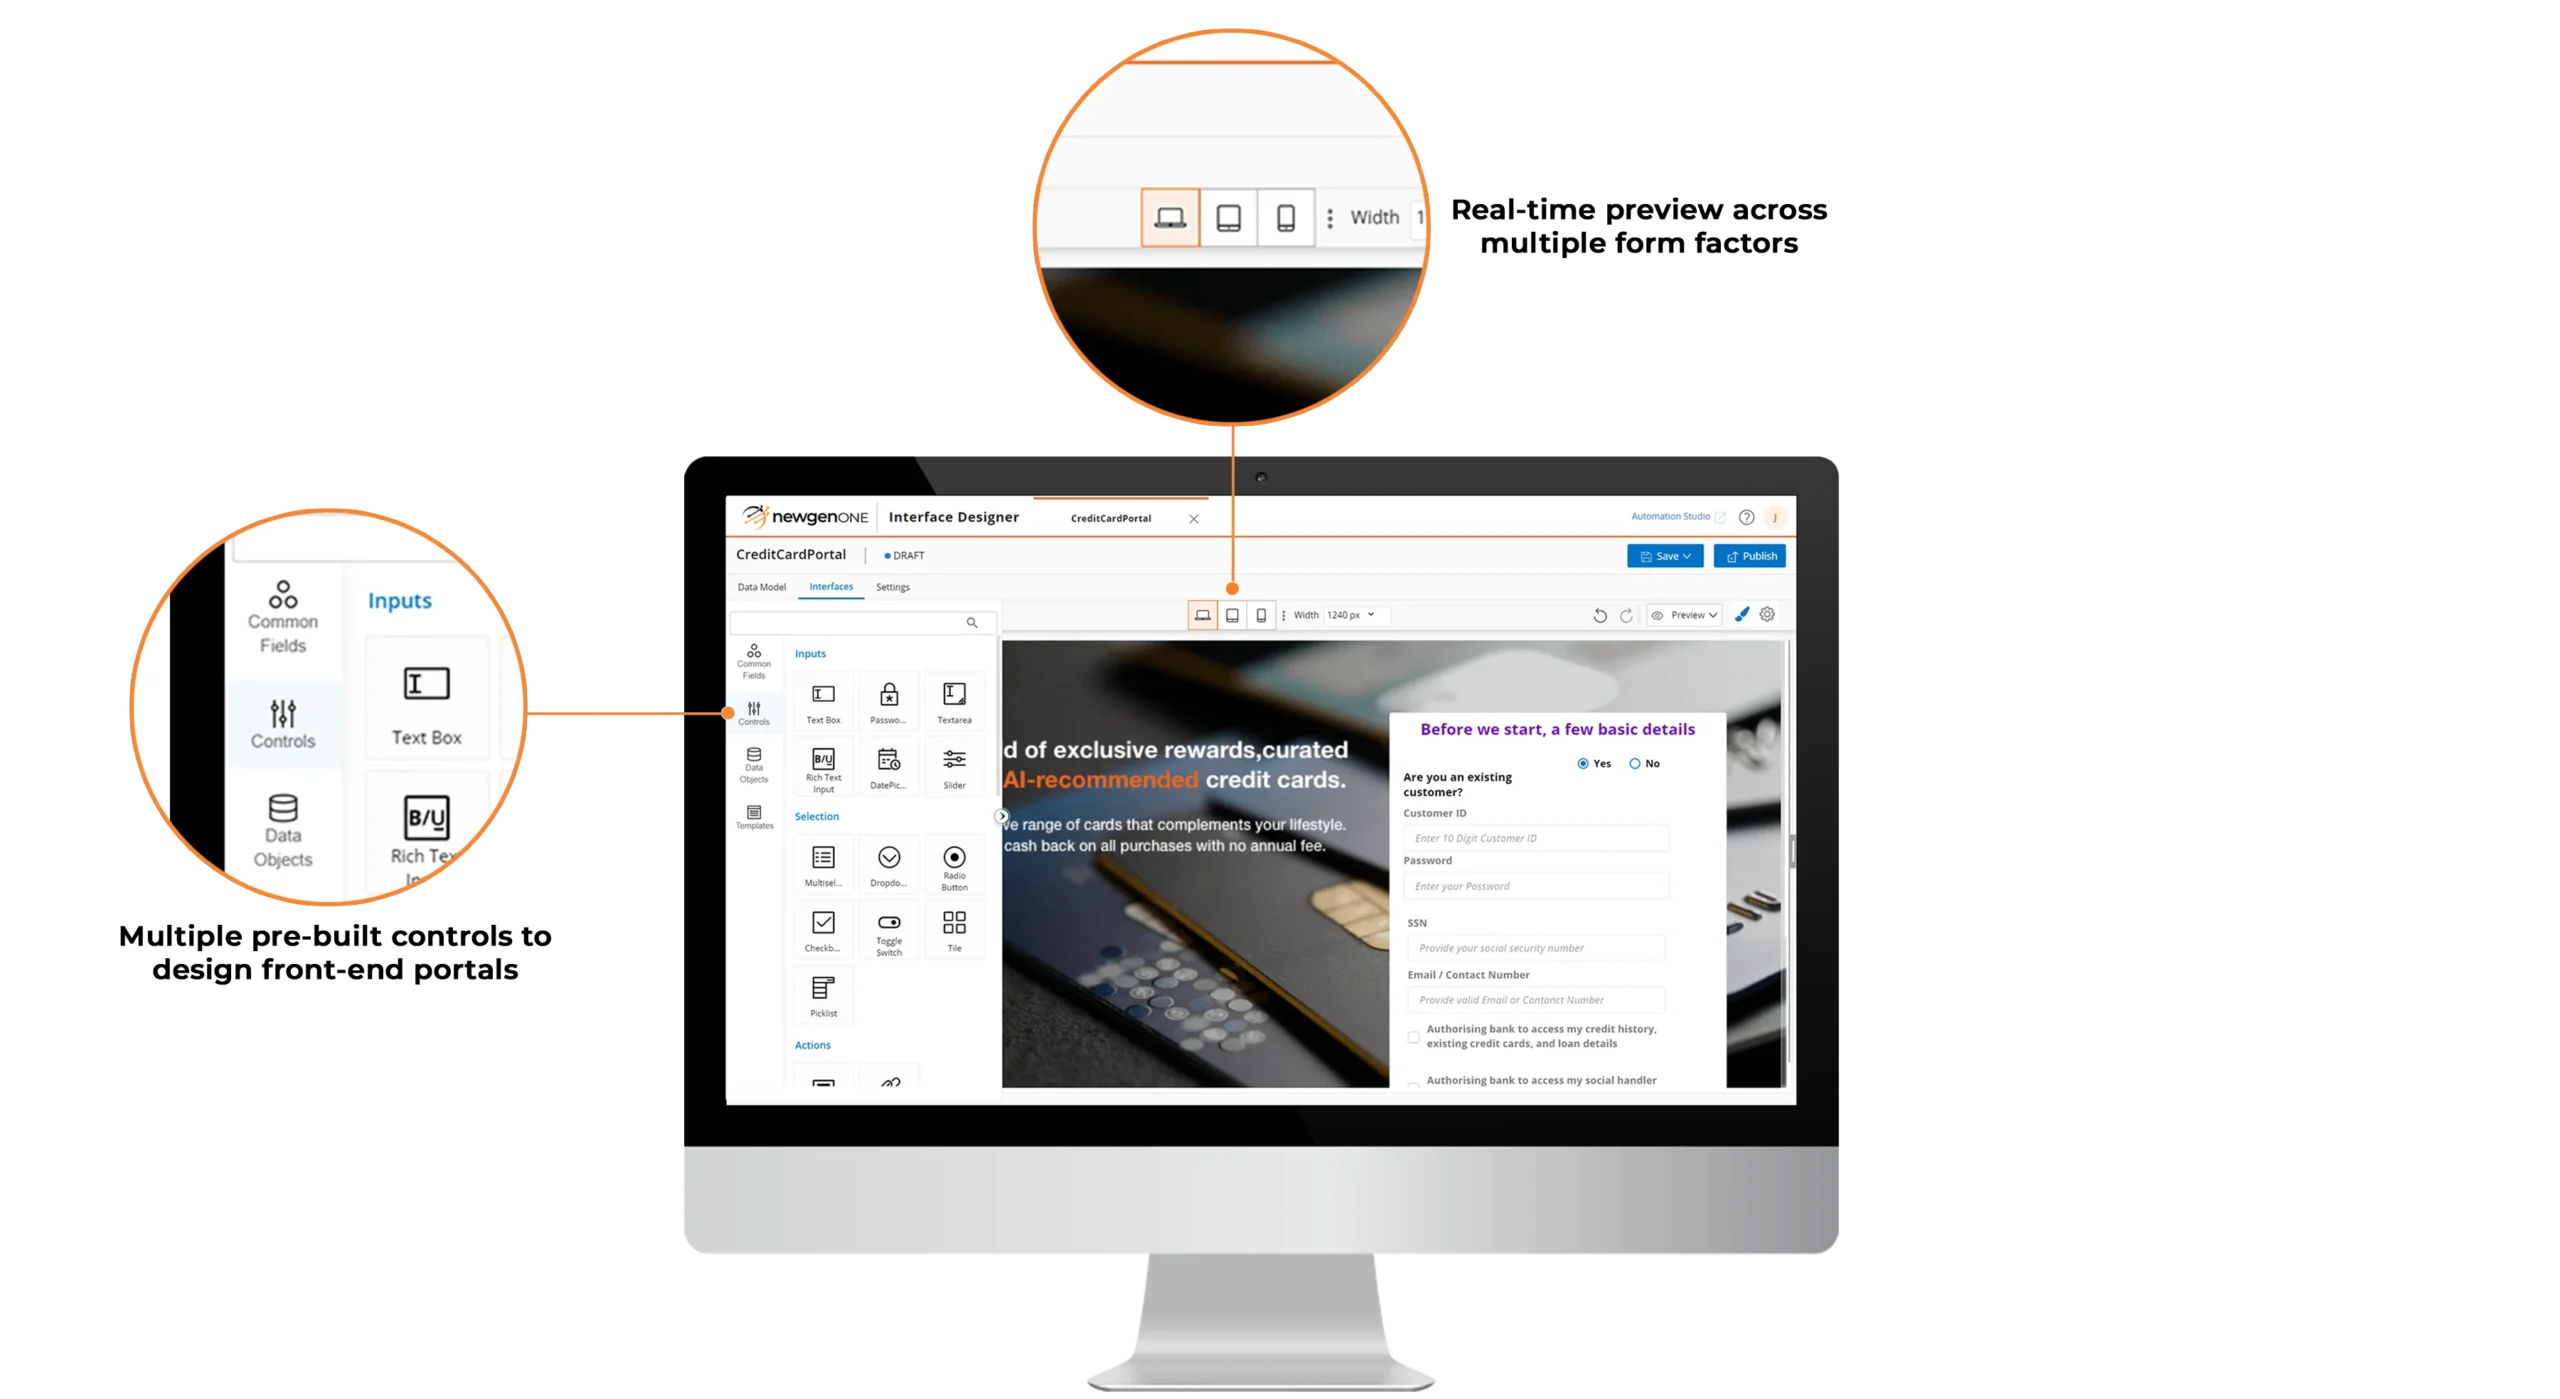Screen dimensions: 2560x1399
Task: Select the Text Box input tool
Action: click(822, 700)
